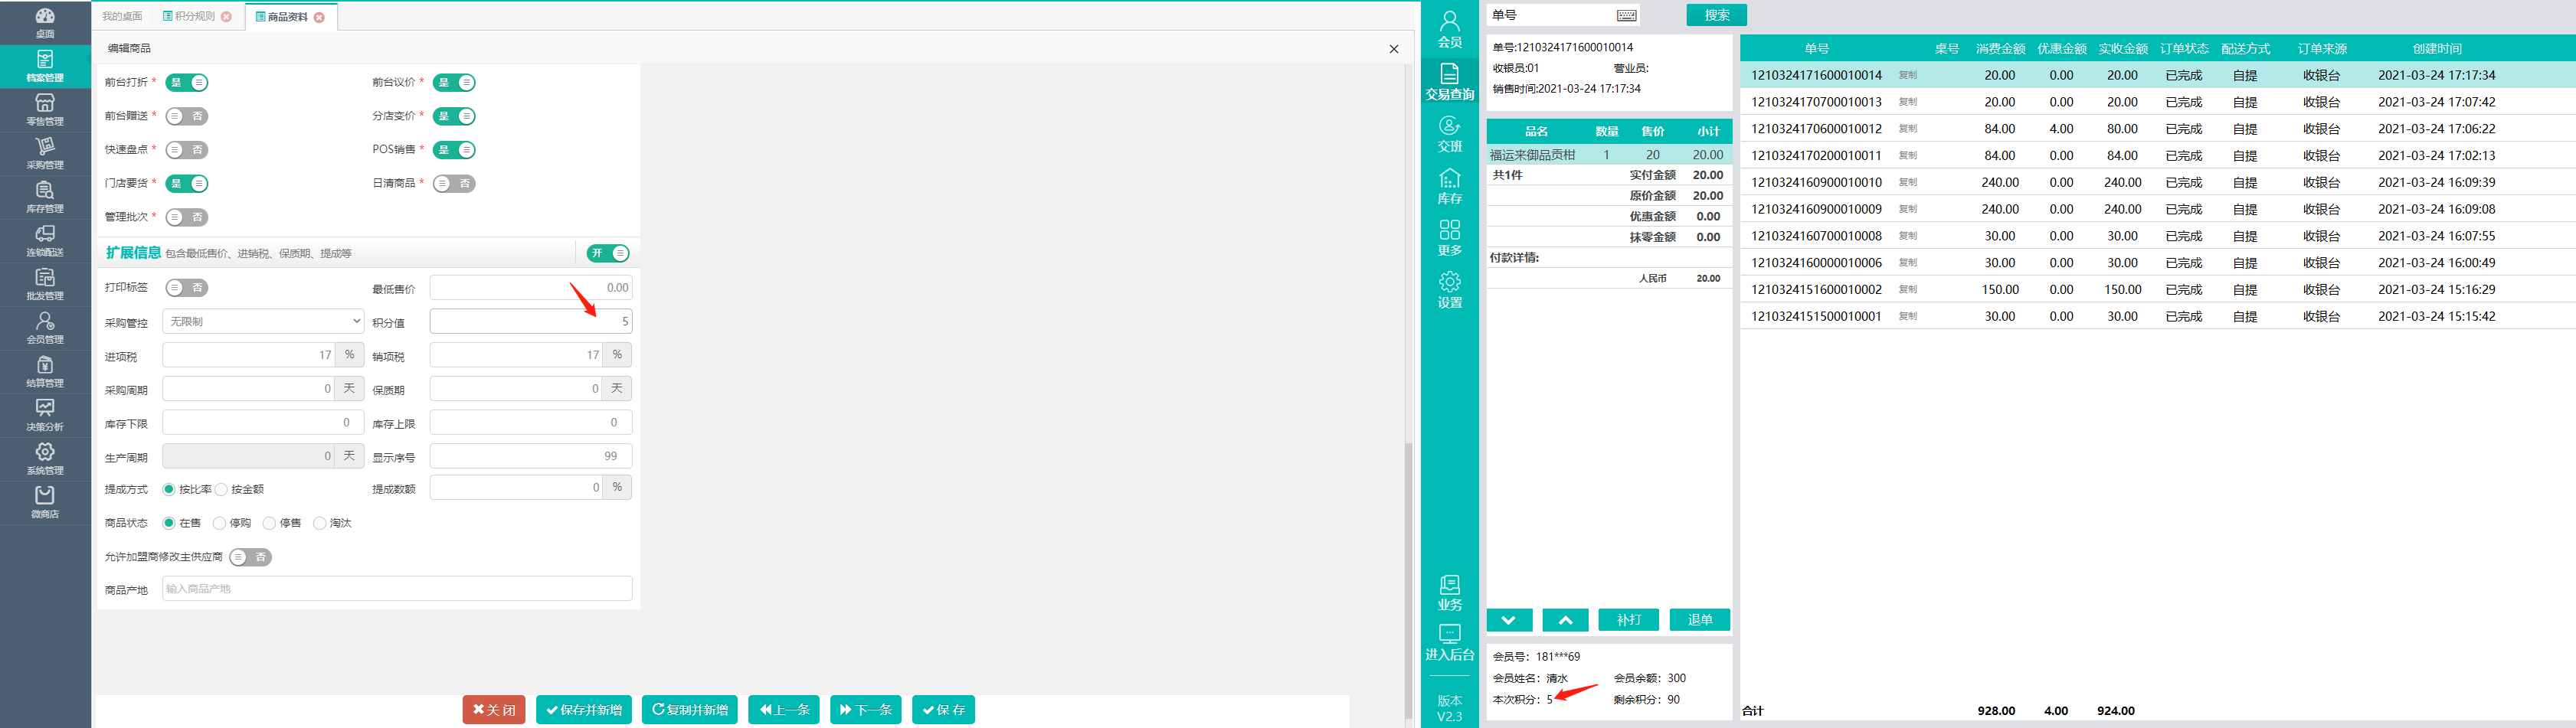Toggle the 分店变价 switch
Screen dimensions: 2576x728
(454, 116)
